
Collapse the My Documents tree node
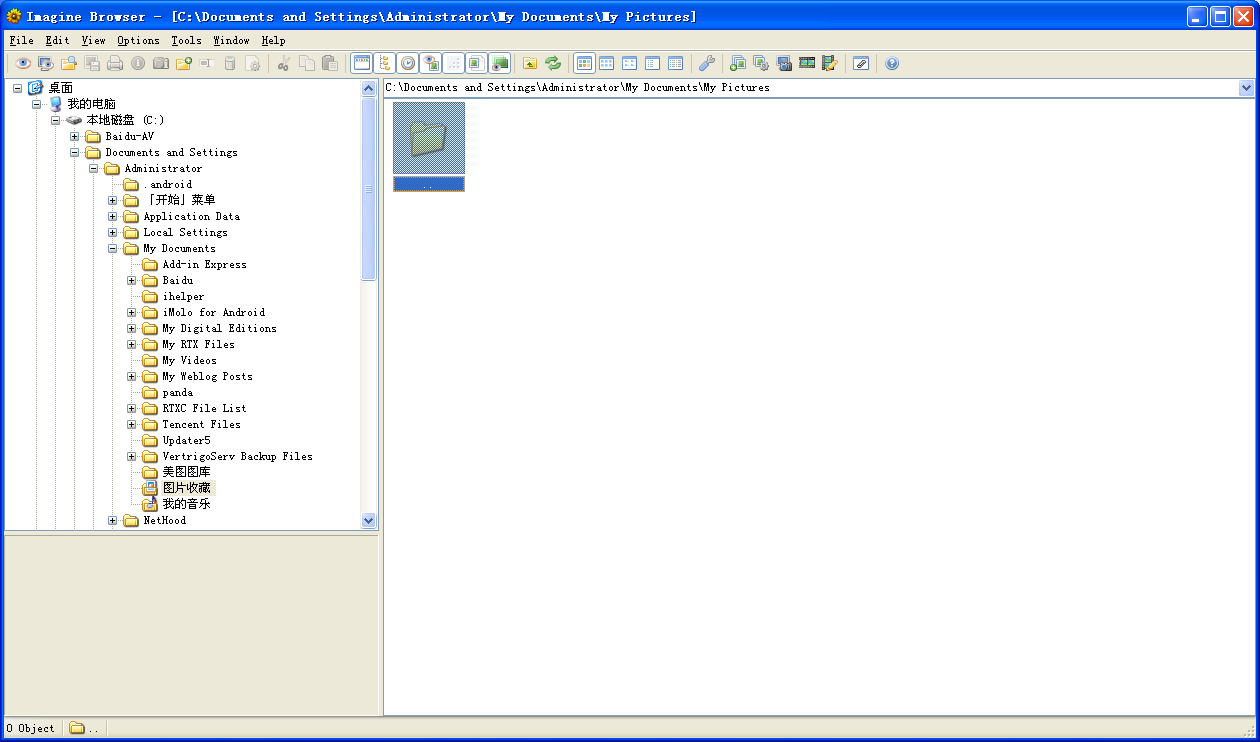pyautogui.click(x=113, y=249)
